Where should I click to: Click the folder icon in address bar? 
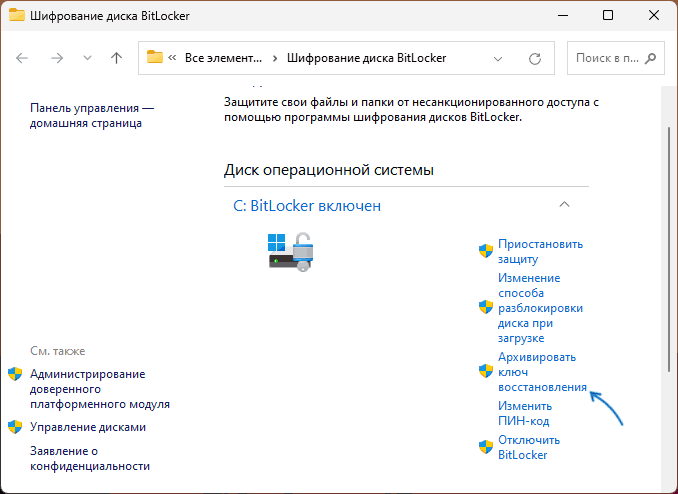click(155, 57)
